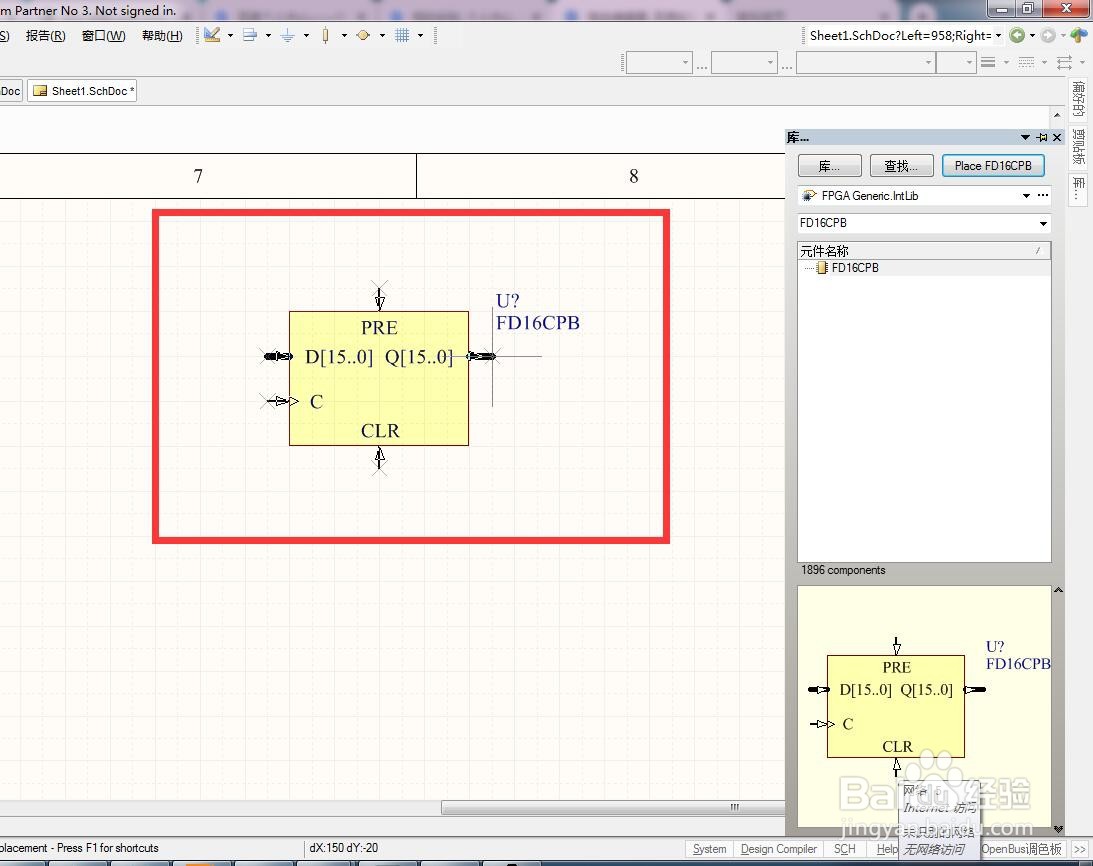Open the 剪贴板 side panel tab
Screen dimensions: 1093x866
point(1078,146)
